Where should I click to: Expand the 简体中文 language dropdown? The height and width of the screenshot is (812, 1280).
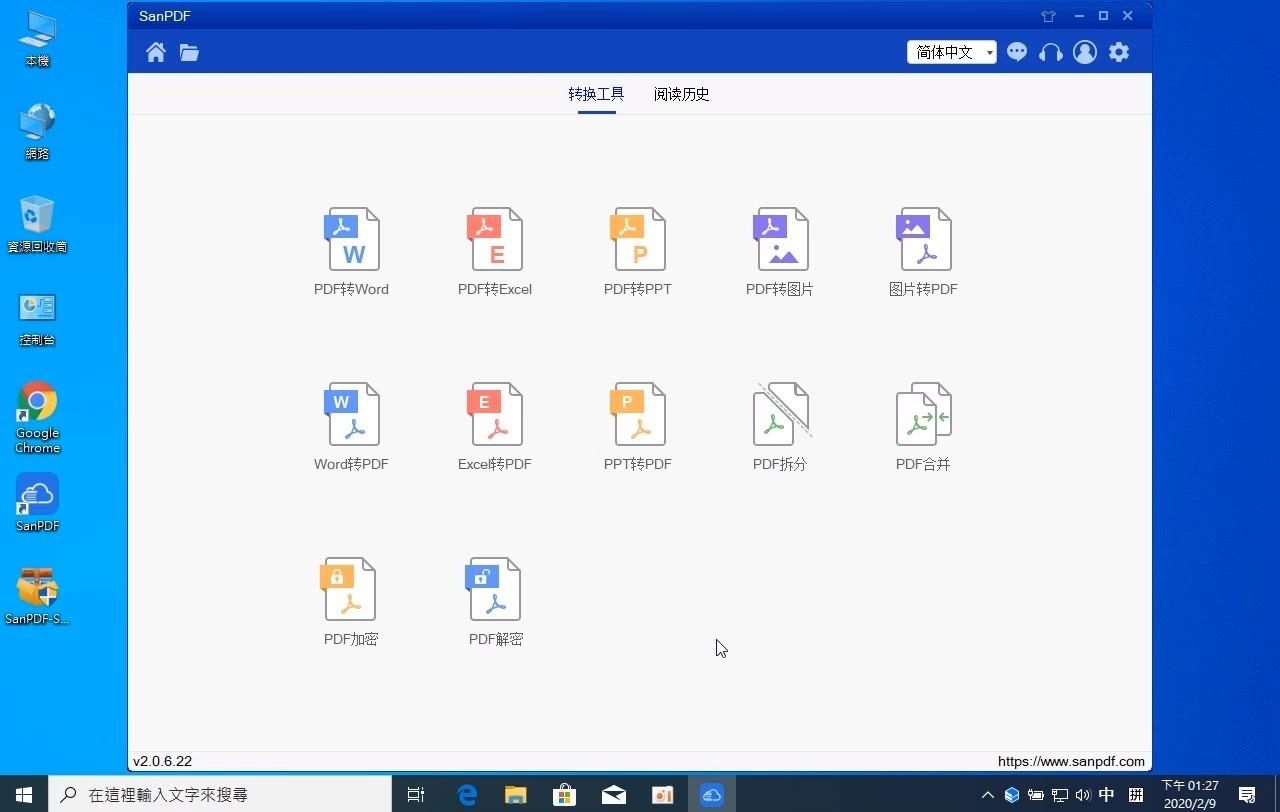point(952,52)
